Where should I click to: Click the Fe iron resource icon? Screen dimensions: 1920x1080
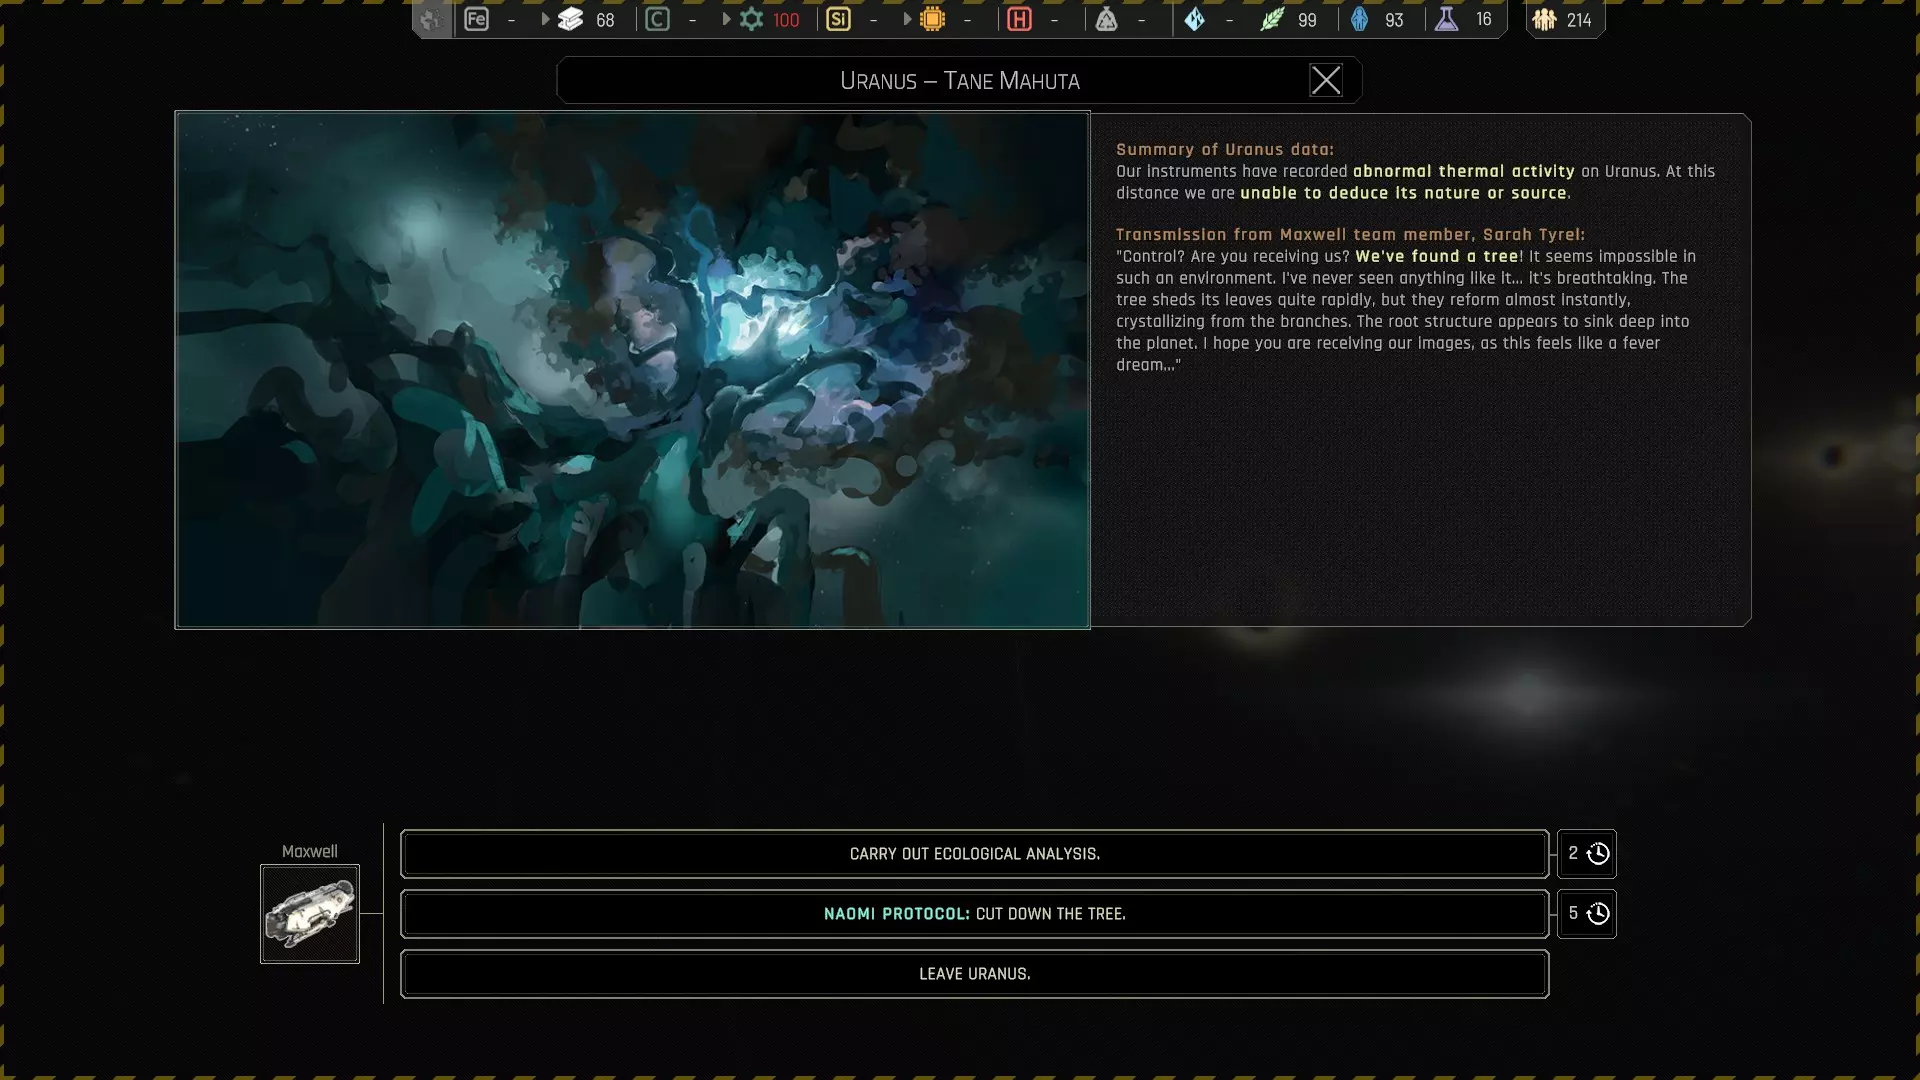(x=476, y=19)
